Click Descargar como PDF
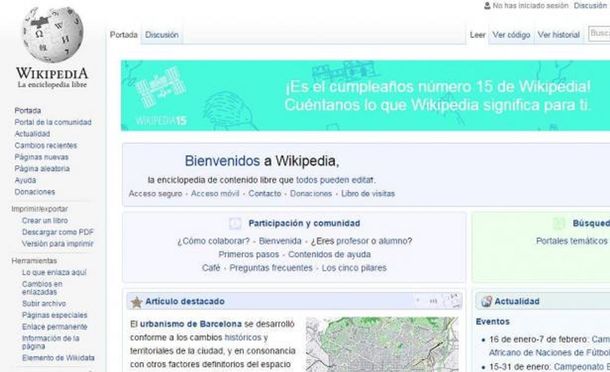 pyautogui.click(x=58, y=232)
